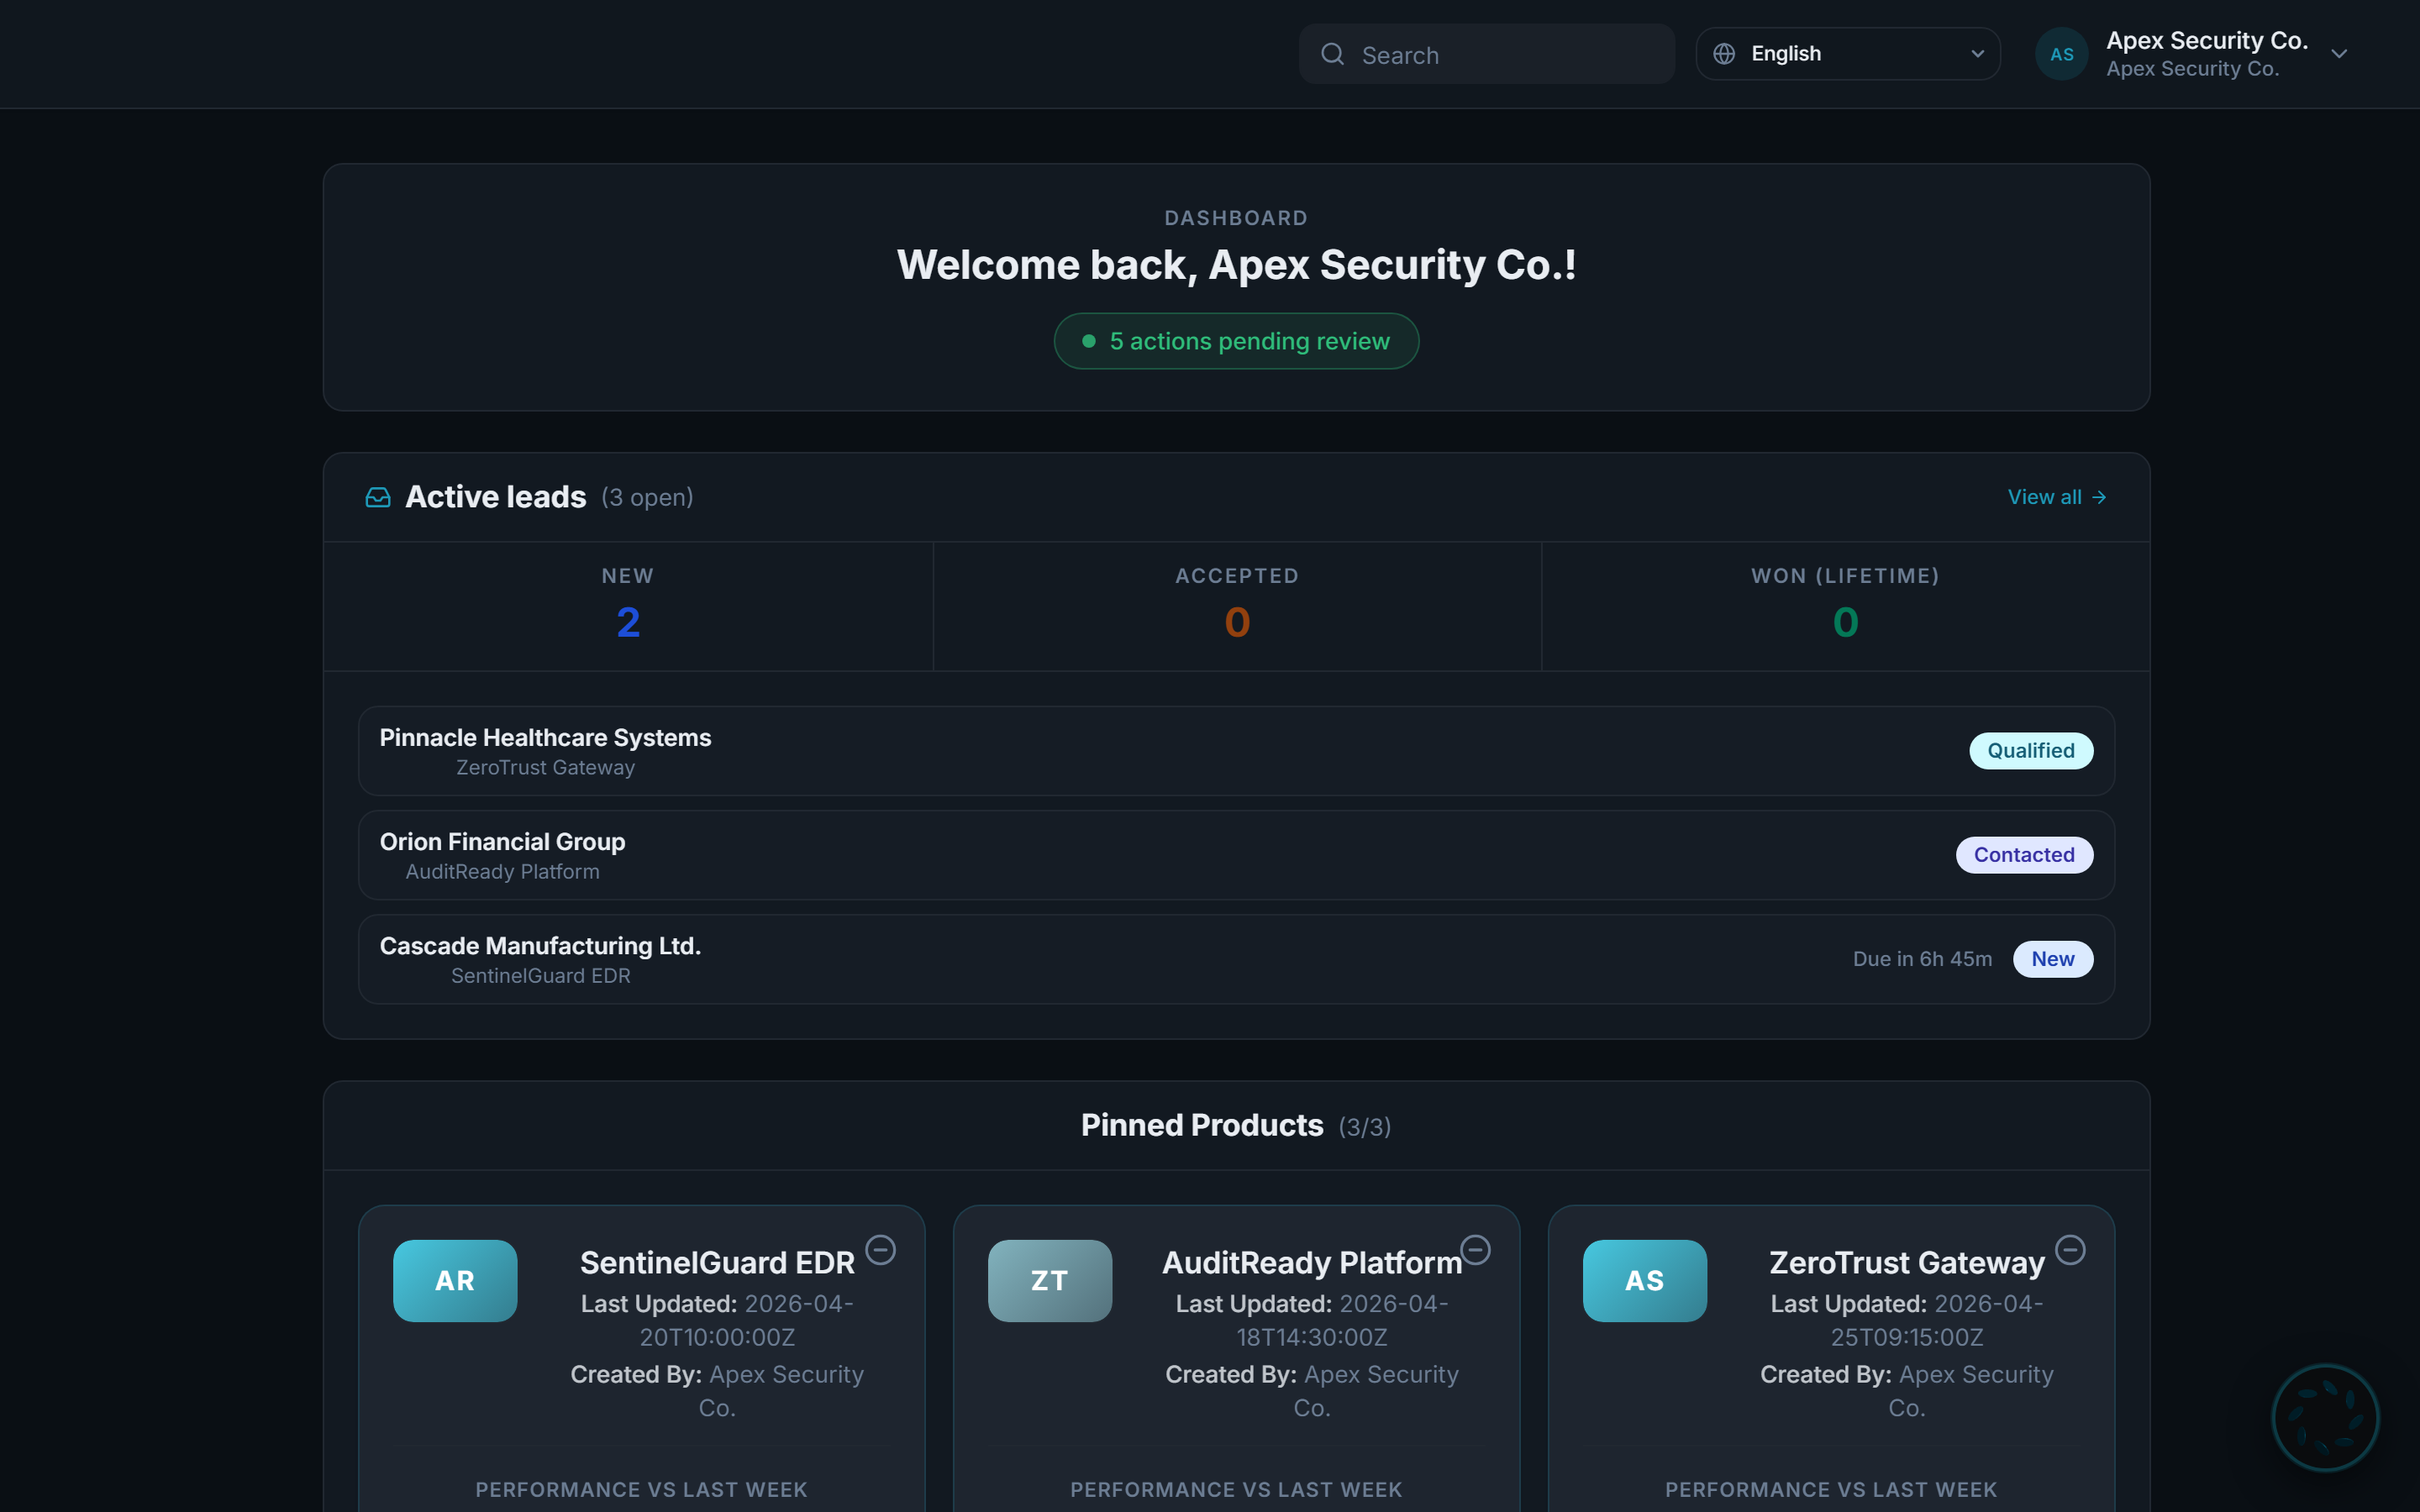Open the AuditReady Platform product card title
Image resolution: width=2420 pixels, height=1512 pixels.
(x=1312, y=1263)
